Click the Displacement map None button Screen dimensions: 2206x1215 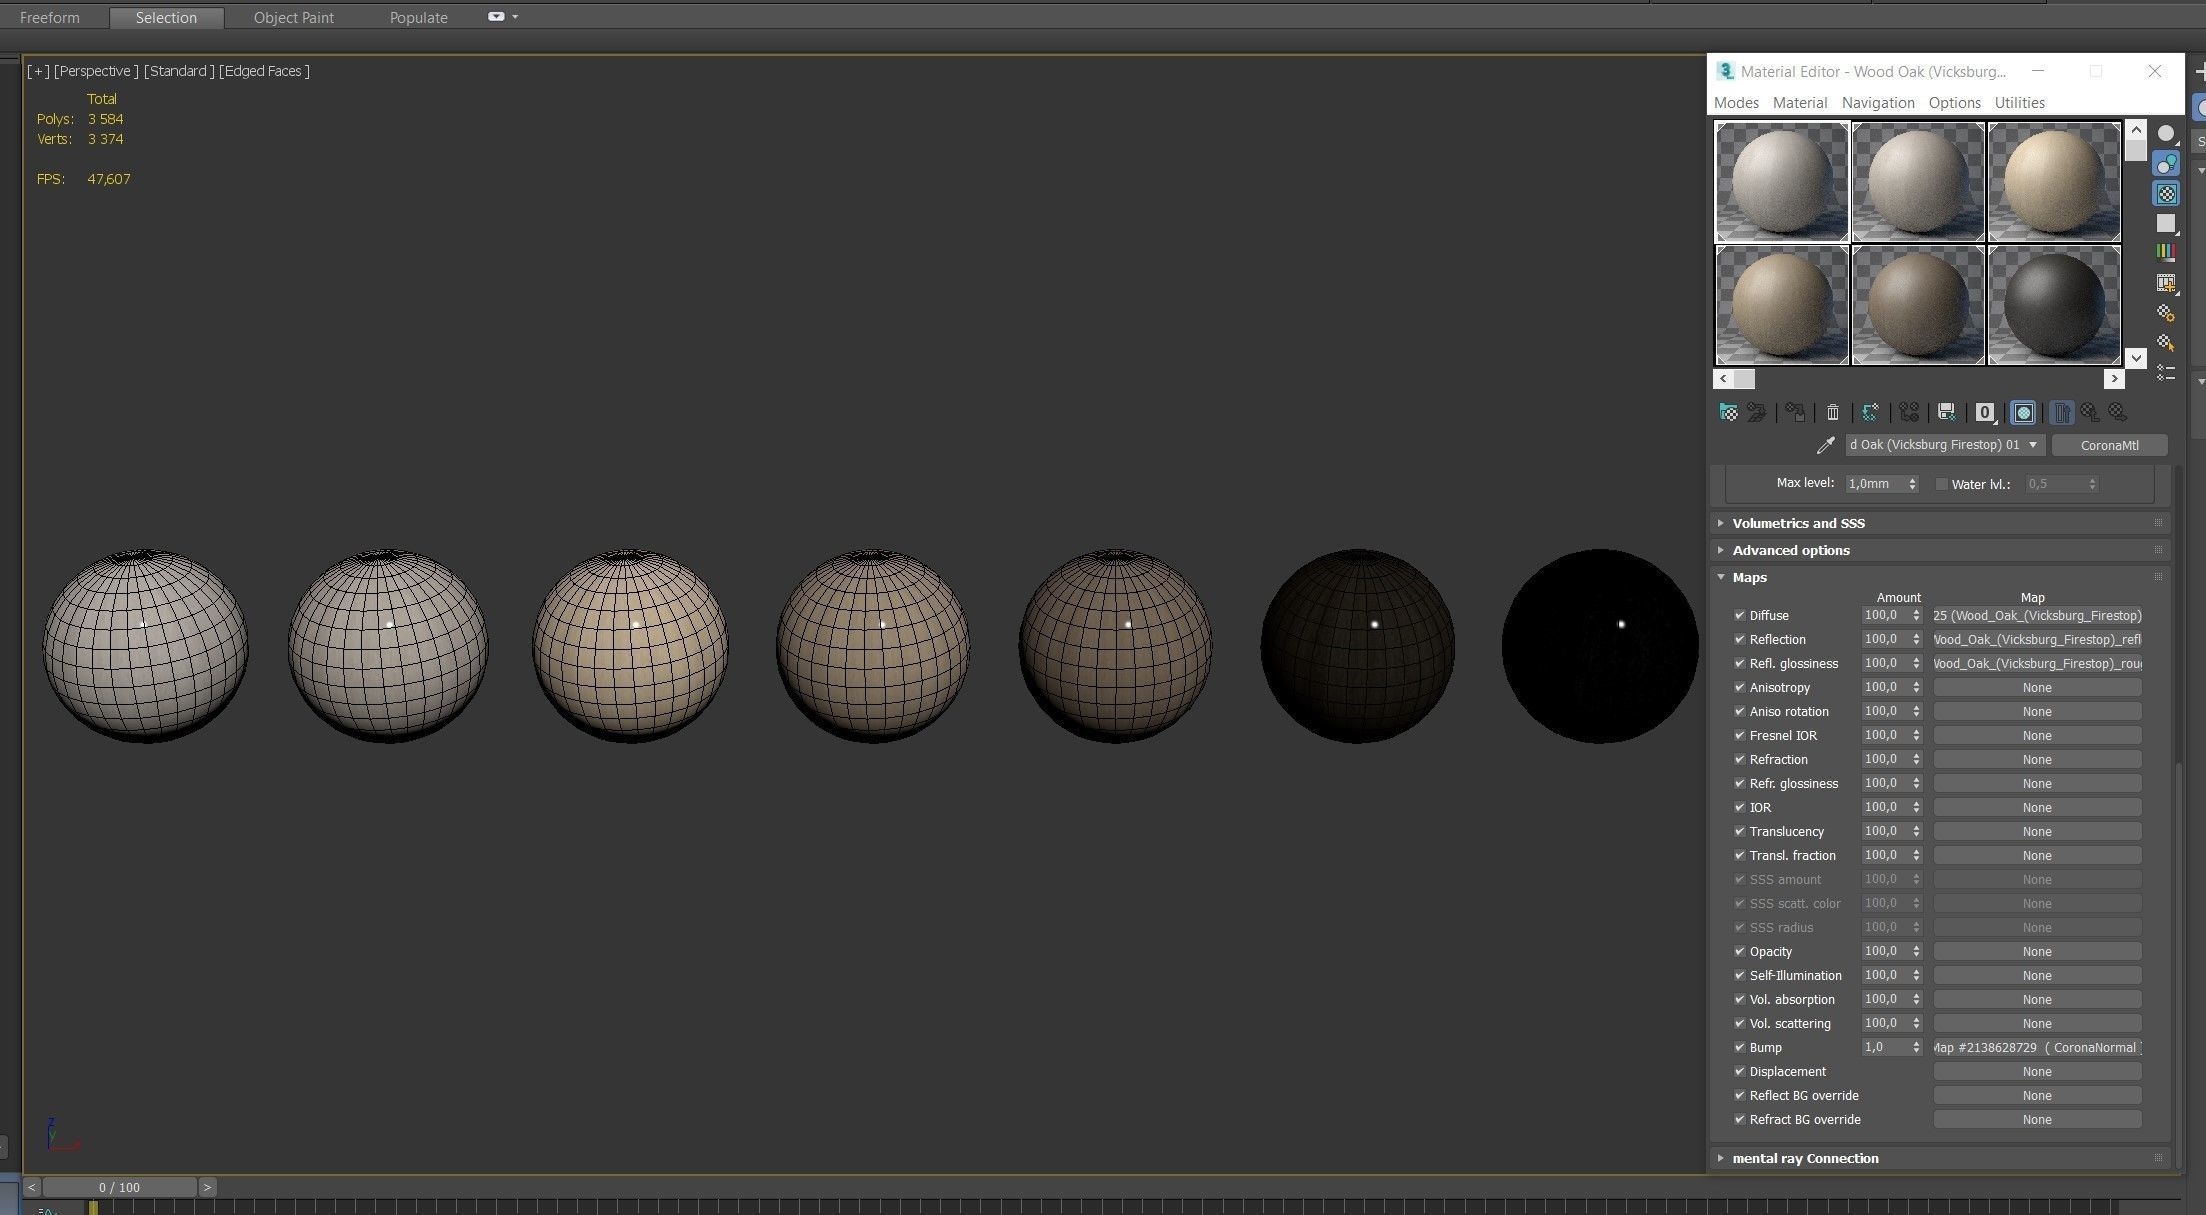tap(2036, 1071)
